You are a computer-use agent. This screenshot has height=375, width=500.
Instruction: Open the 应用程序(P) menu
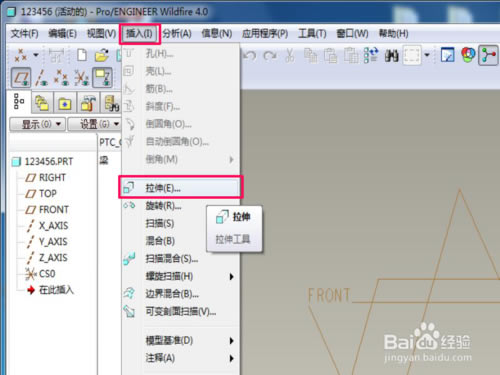265,34
